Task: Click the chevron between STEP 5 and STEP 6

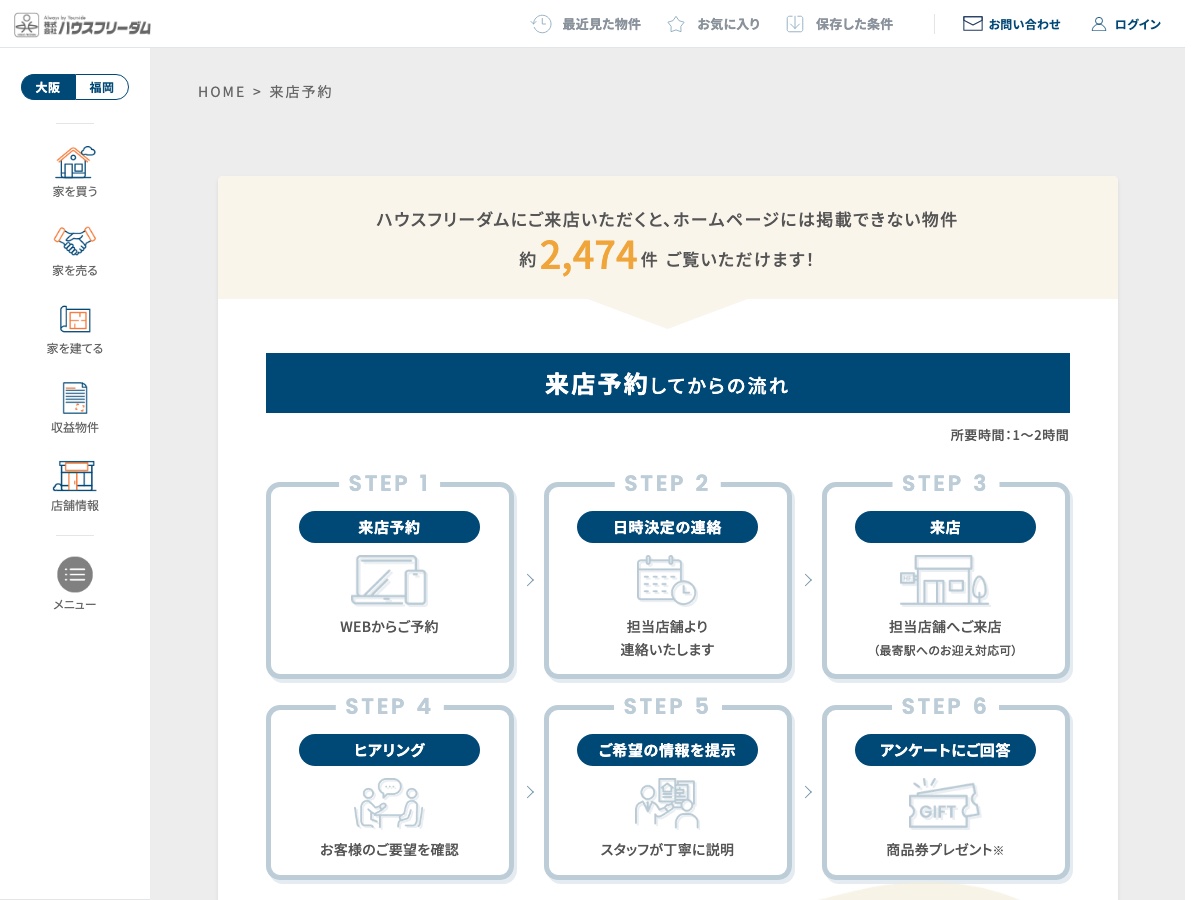Action: click(x=808, y=792)
